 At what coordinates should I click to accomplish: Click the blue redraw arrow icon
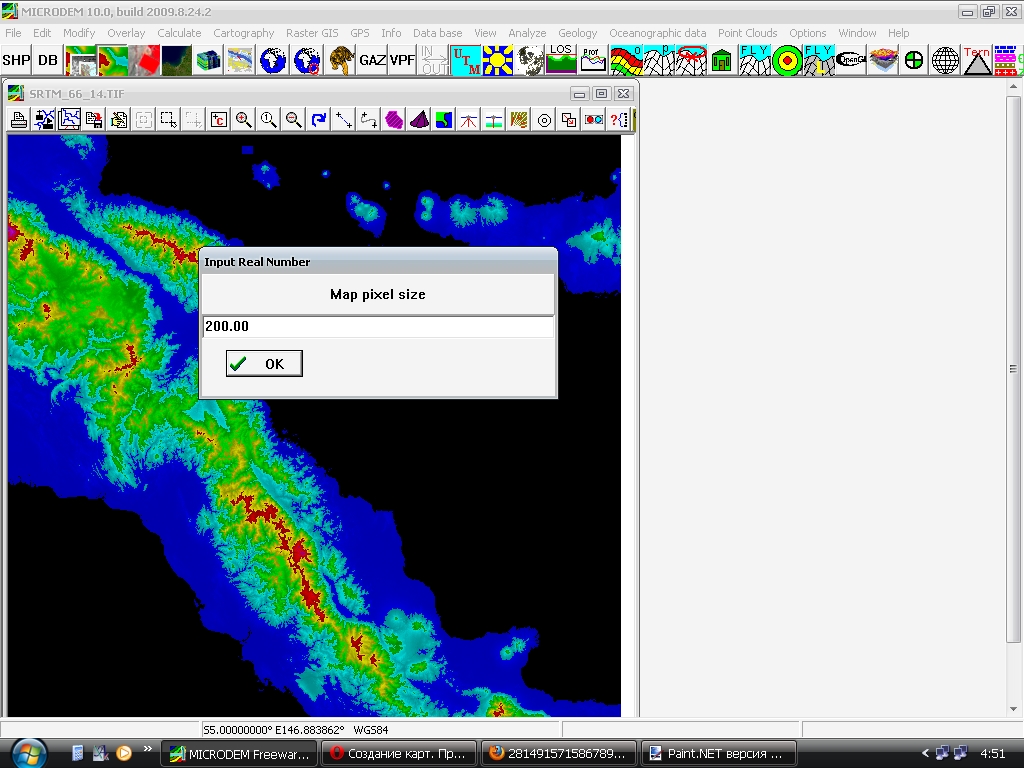coord(319,120)
